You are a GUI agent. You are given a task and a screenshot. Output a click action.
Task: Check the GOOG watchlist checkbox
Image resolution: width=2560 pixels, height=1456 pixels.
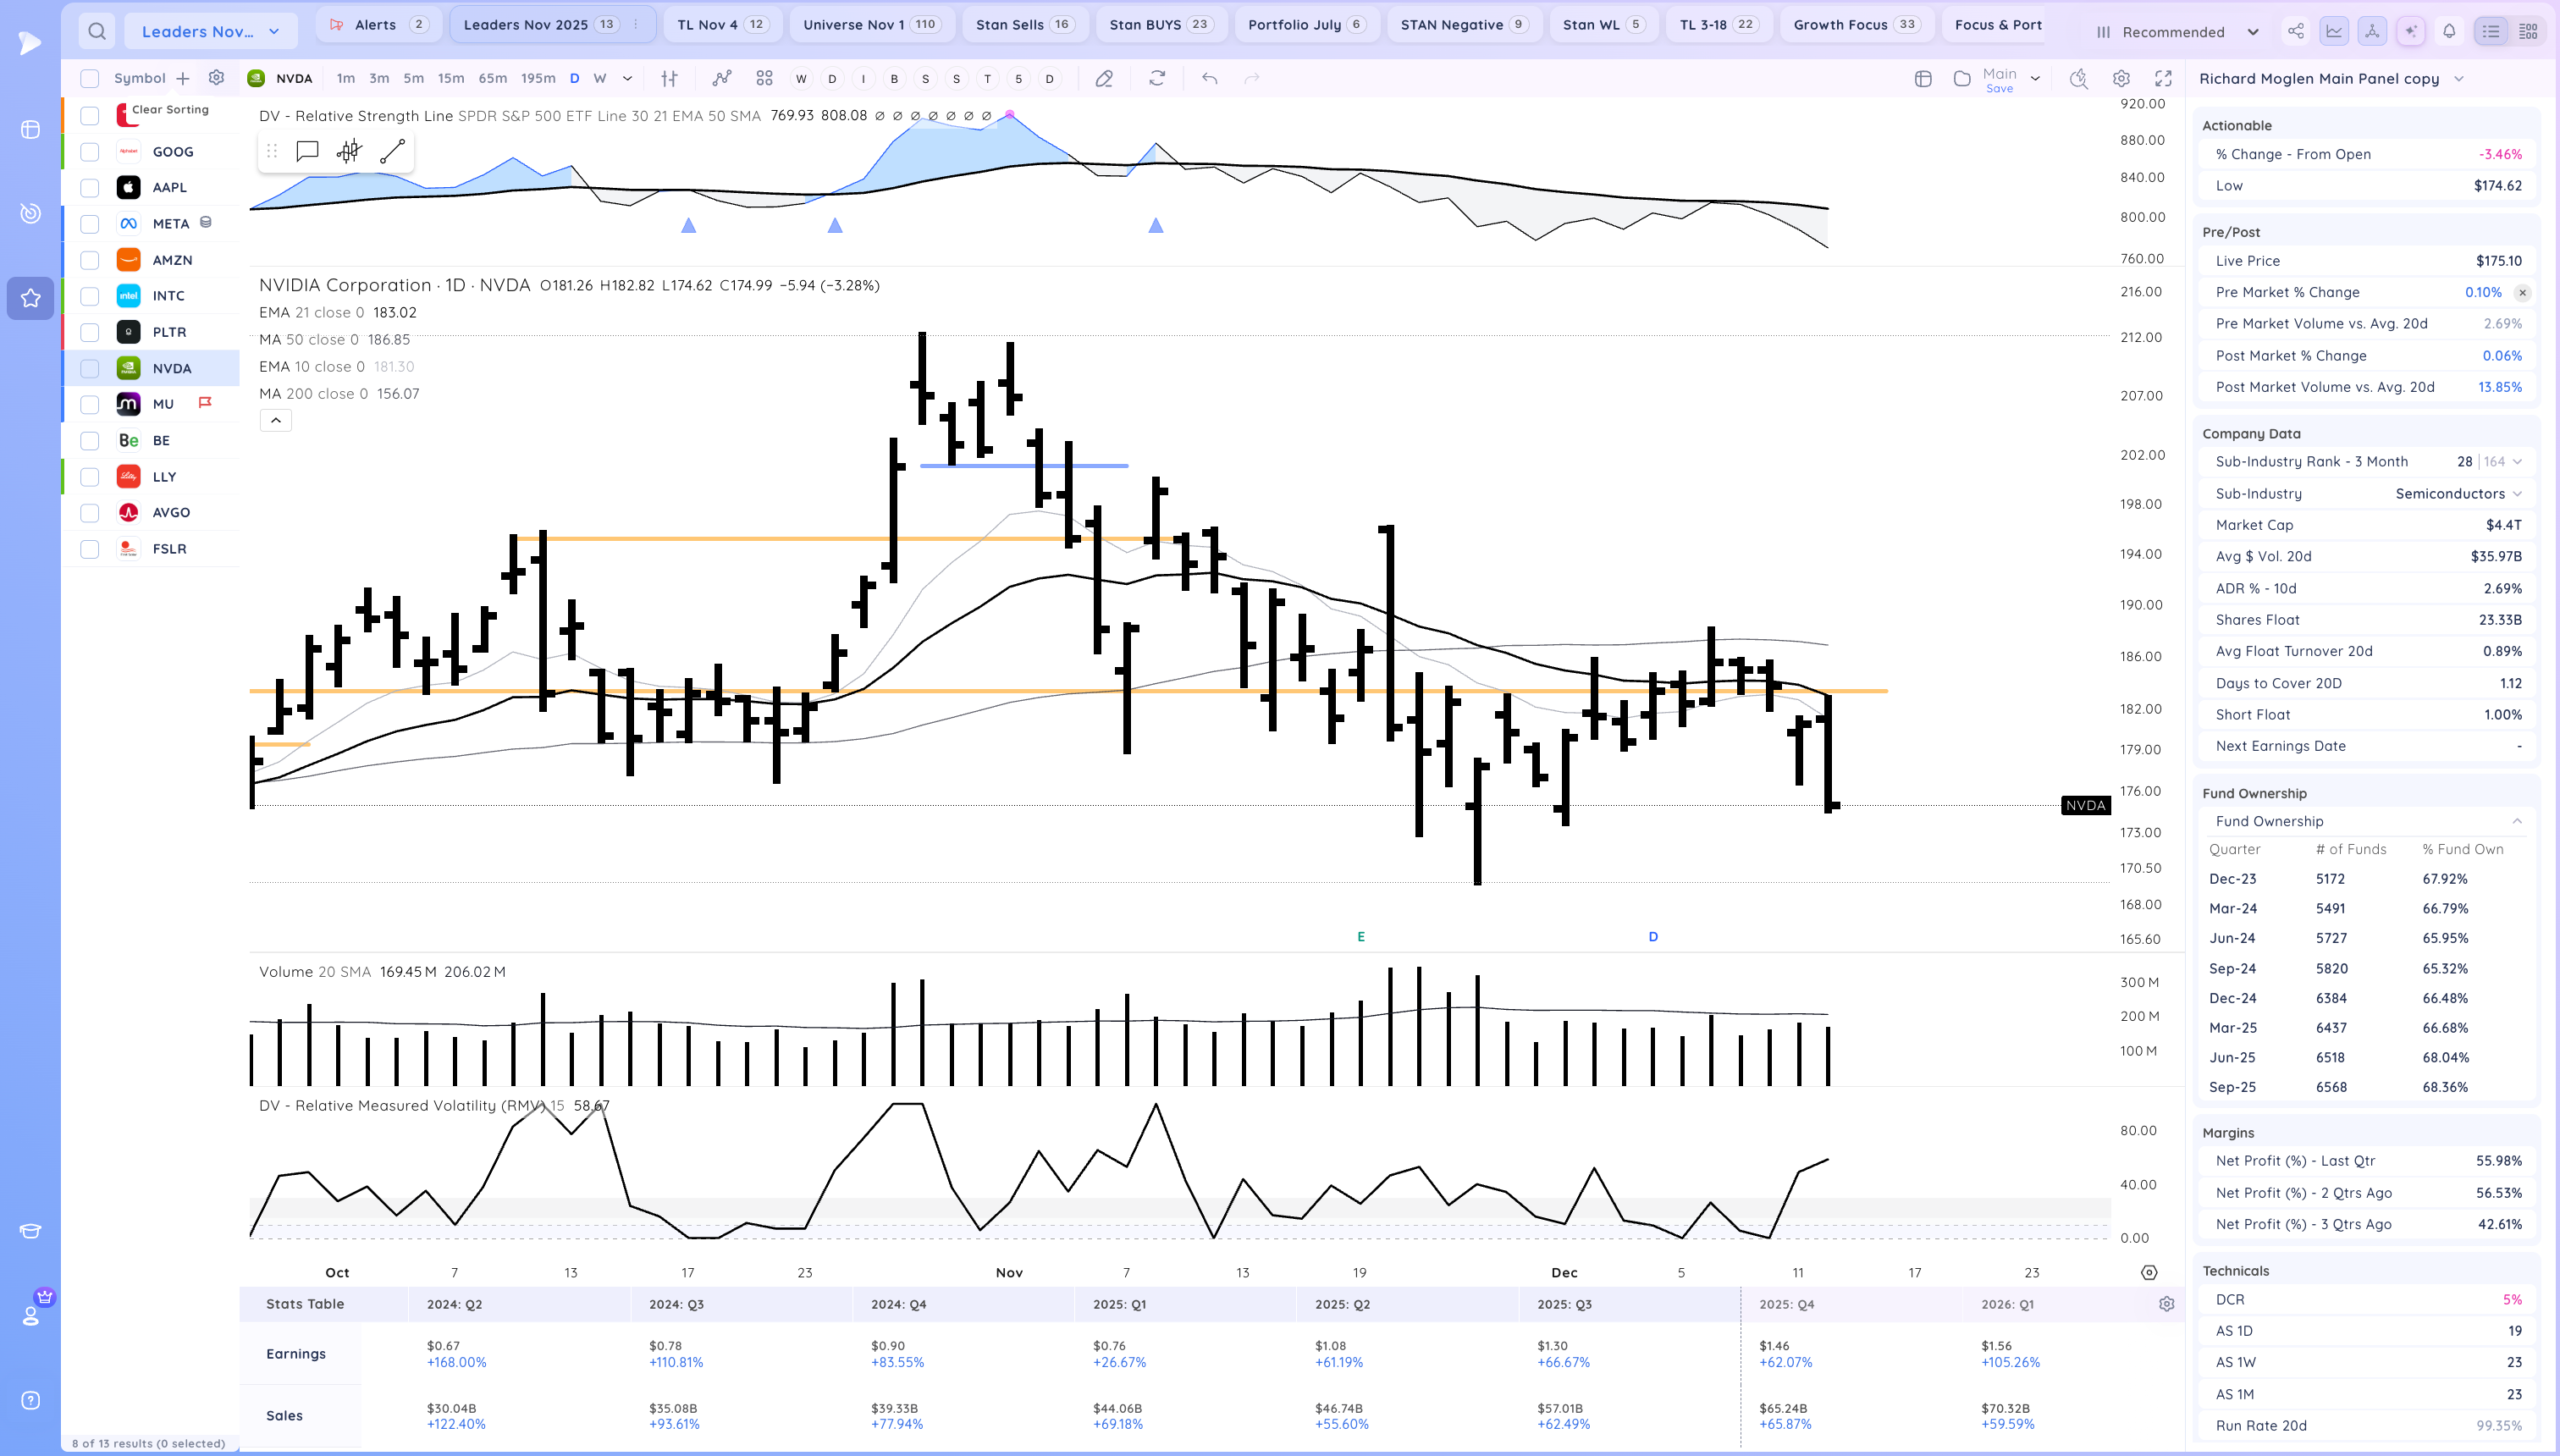(90, 152)
